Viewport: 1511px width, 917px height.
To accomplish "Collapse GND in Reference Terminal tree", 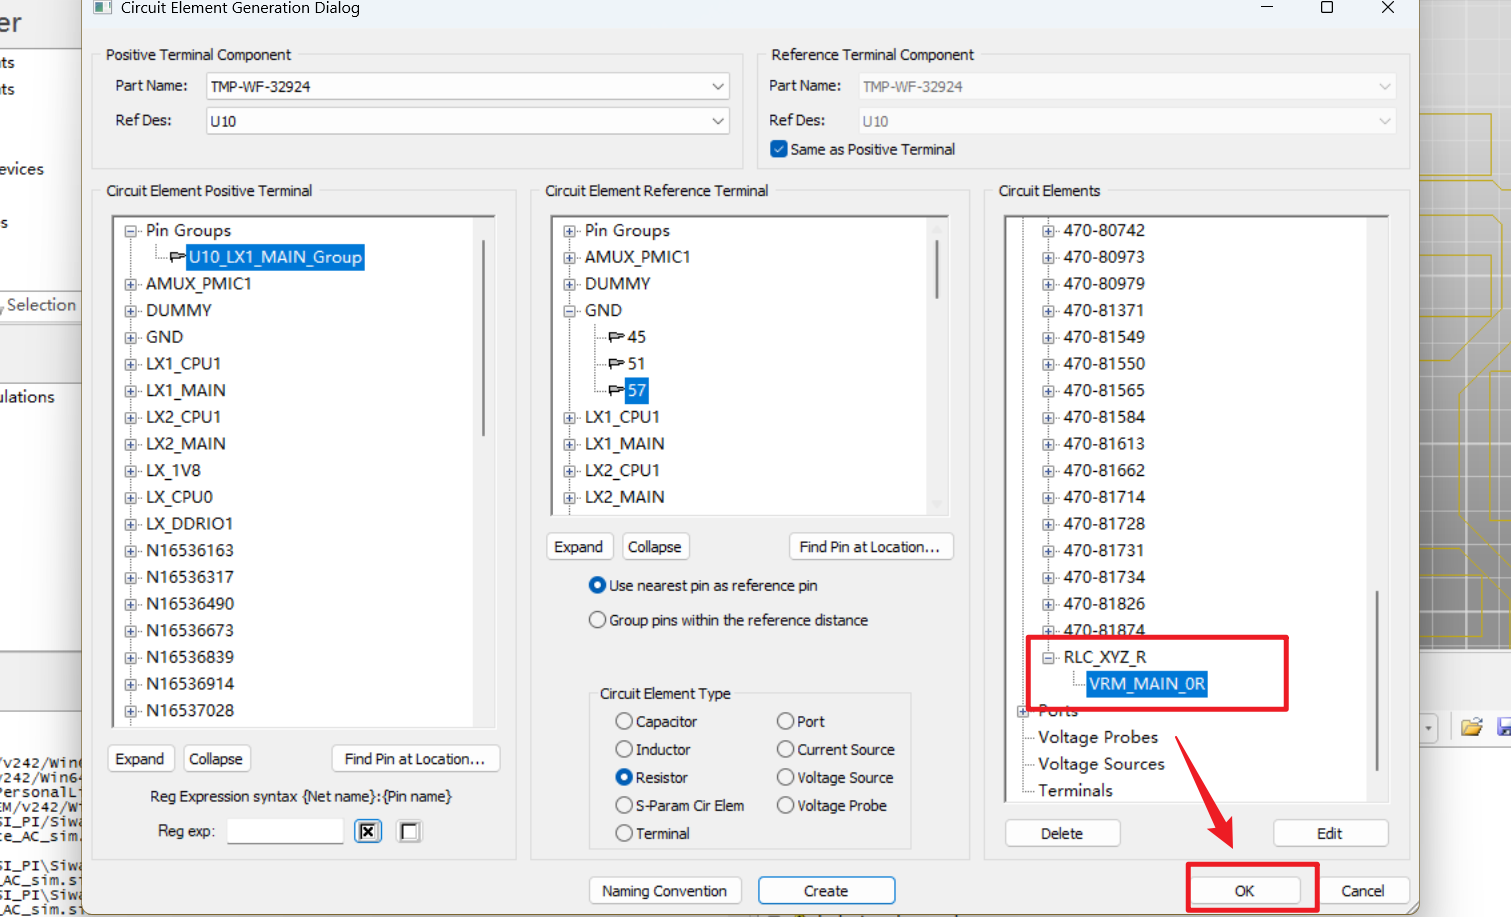I will click(x=569, y=311).
